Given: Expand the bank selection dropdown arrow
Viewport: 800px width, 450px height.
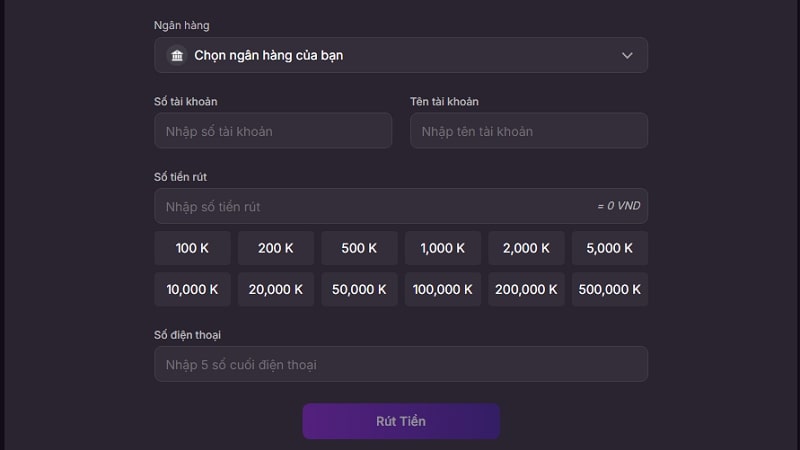Looking at the screenshot, I should [x=627, y=56].
